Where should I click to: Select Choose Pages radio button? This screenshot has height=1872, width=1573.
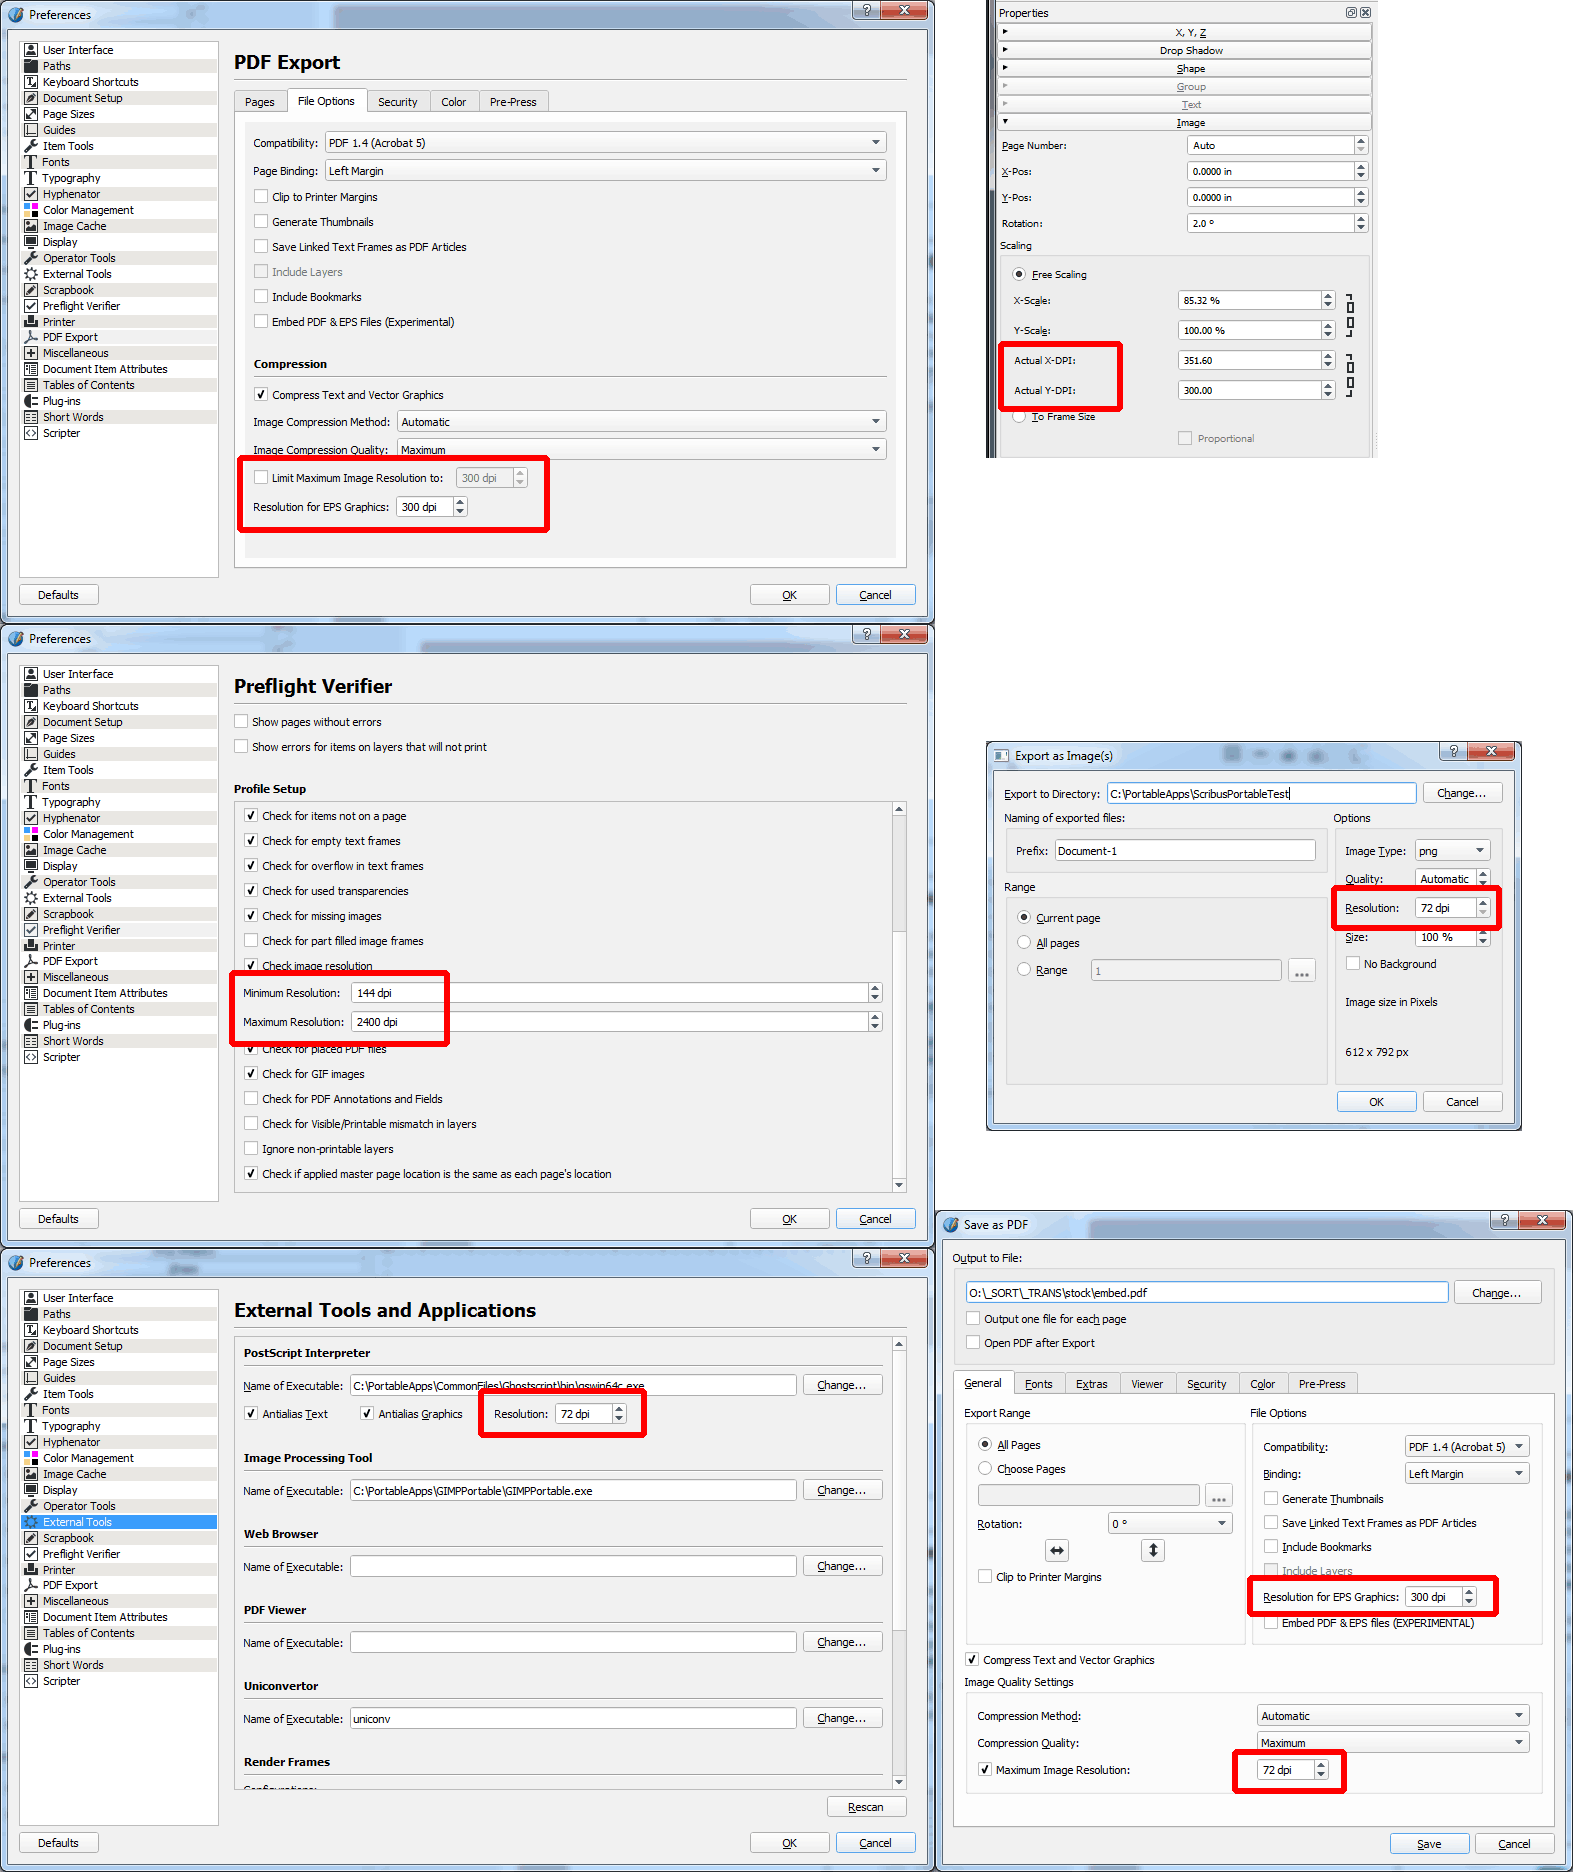click(x=985, y=1469)
